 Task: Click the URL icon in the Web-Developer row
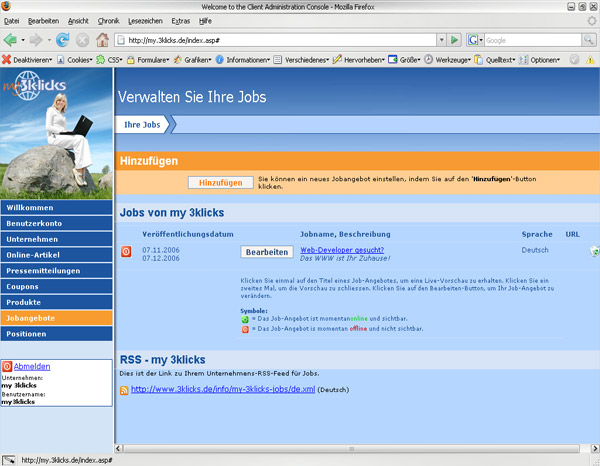click(595, 251)
